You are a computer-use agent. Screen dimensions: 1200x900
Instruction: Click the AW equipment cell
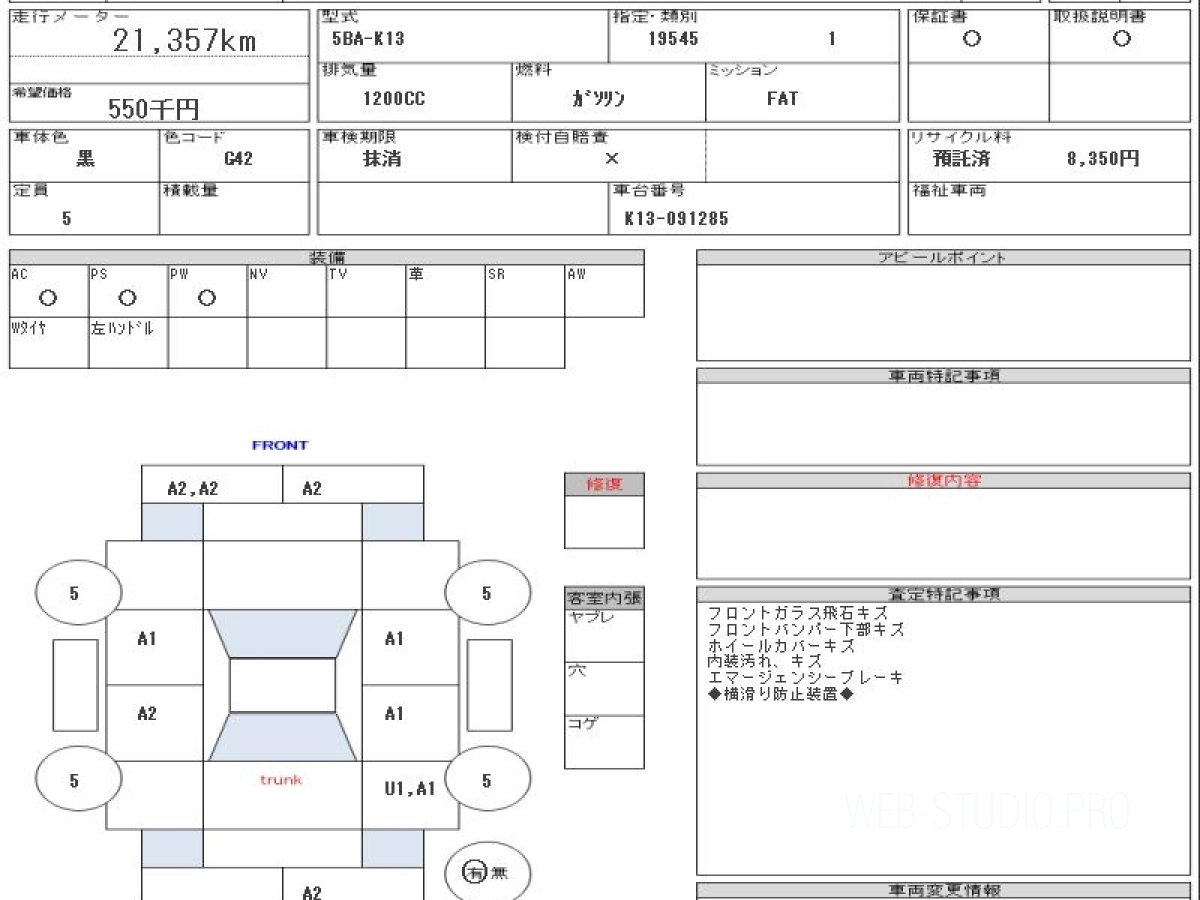[604, 291]
